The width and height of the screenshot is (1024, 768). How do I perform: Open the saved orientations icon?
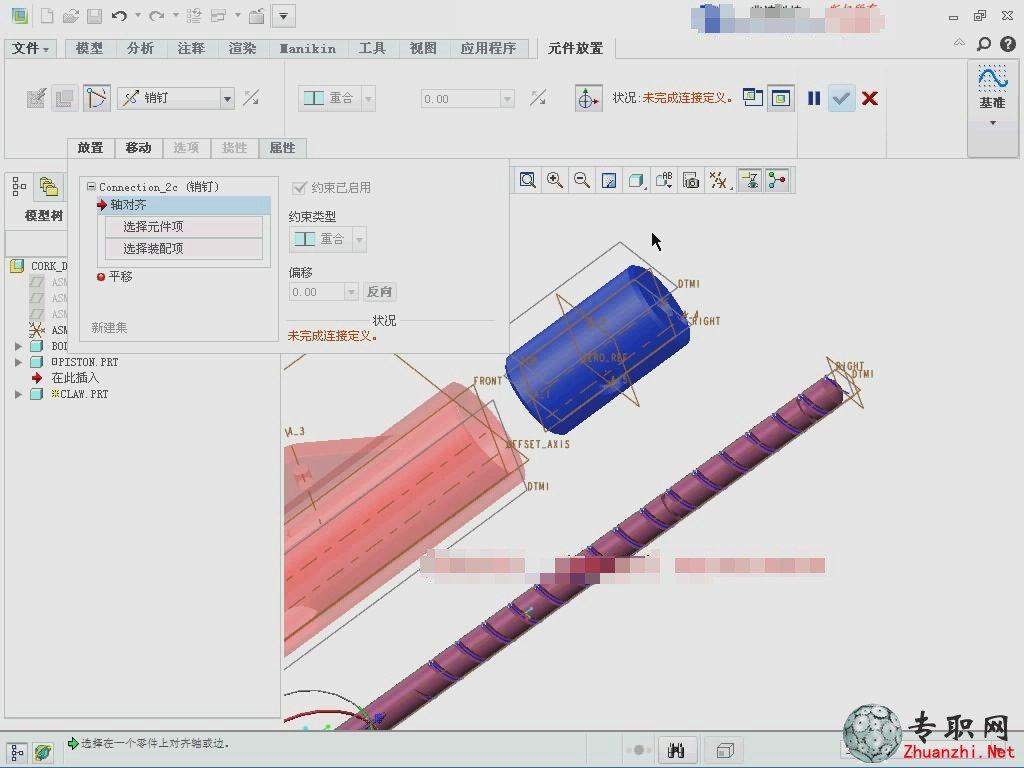point(664,180)
